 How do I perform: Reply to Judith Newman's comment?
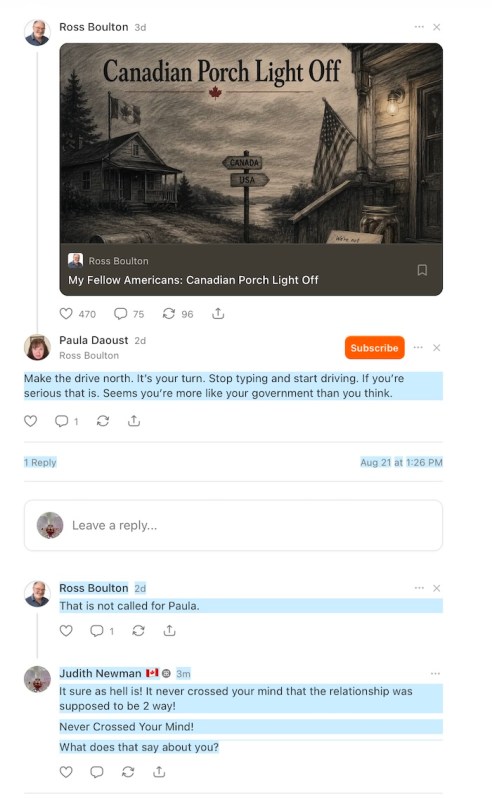tap(97, 772)
